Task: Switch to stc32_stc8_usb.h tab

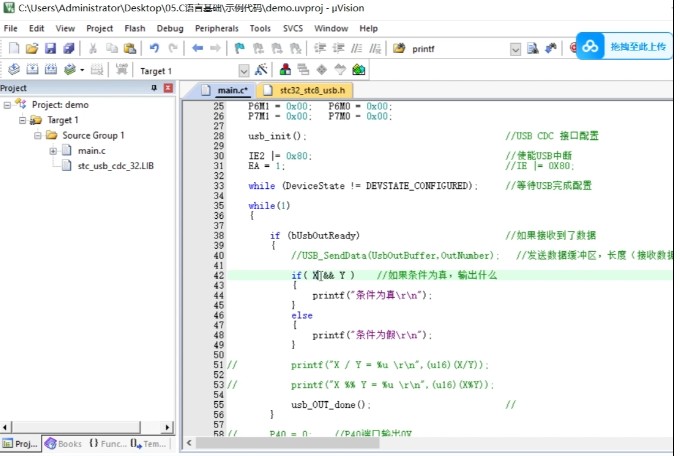Action: click(304, 90)
